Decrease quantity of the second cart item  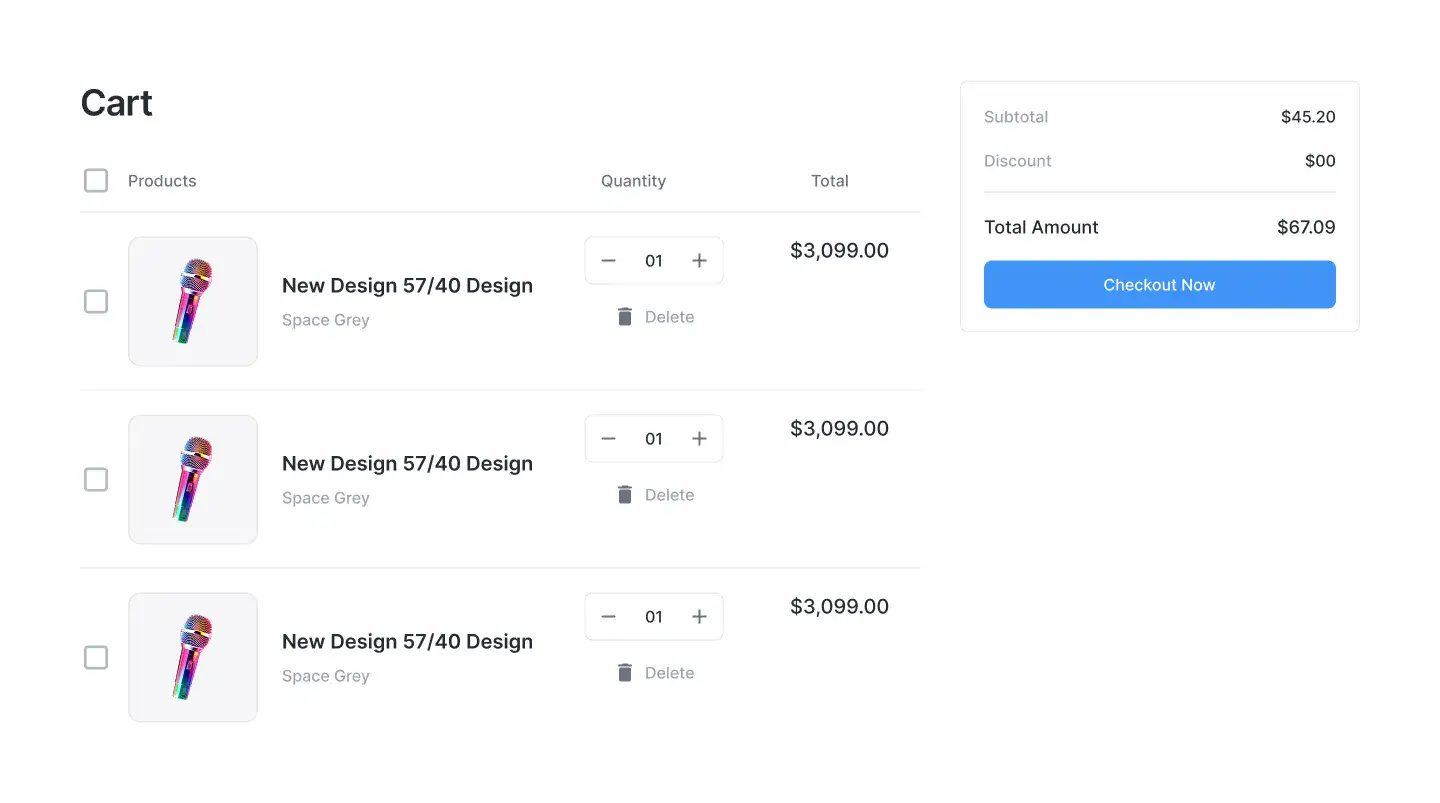(x=608, y=439)
